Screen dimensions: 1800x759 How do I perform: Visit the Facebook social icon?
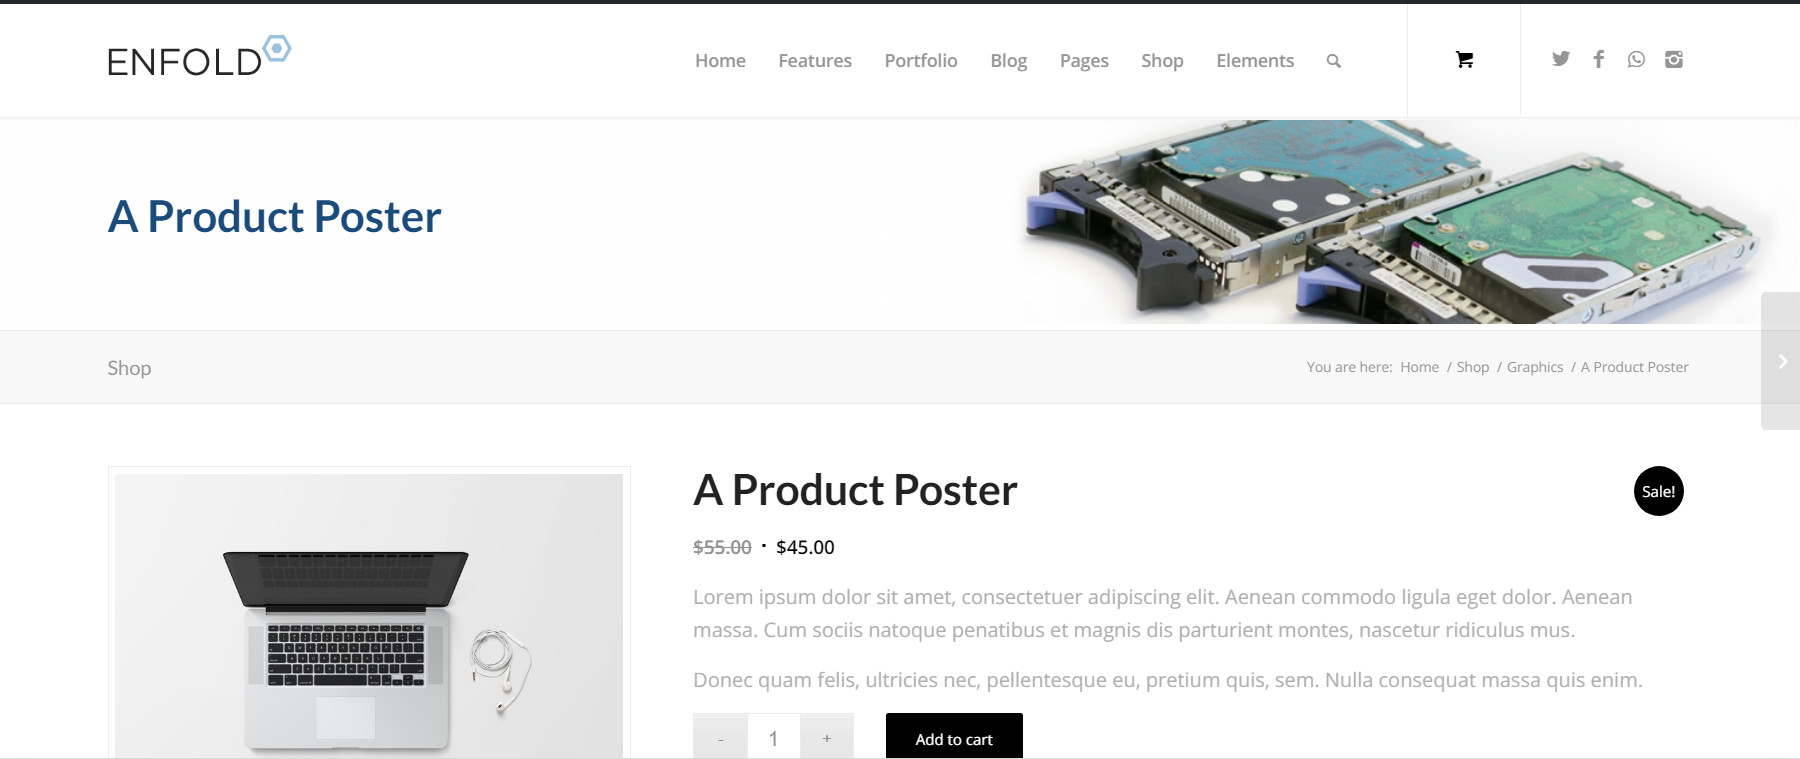point(1598,59)
